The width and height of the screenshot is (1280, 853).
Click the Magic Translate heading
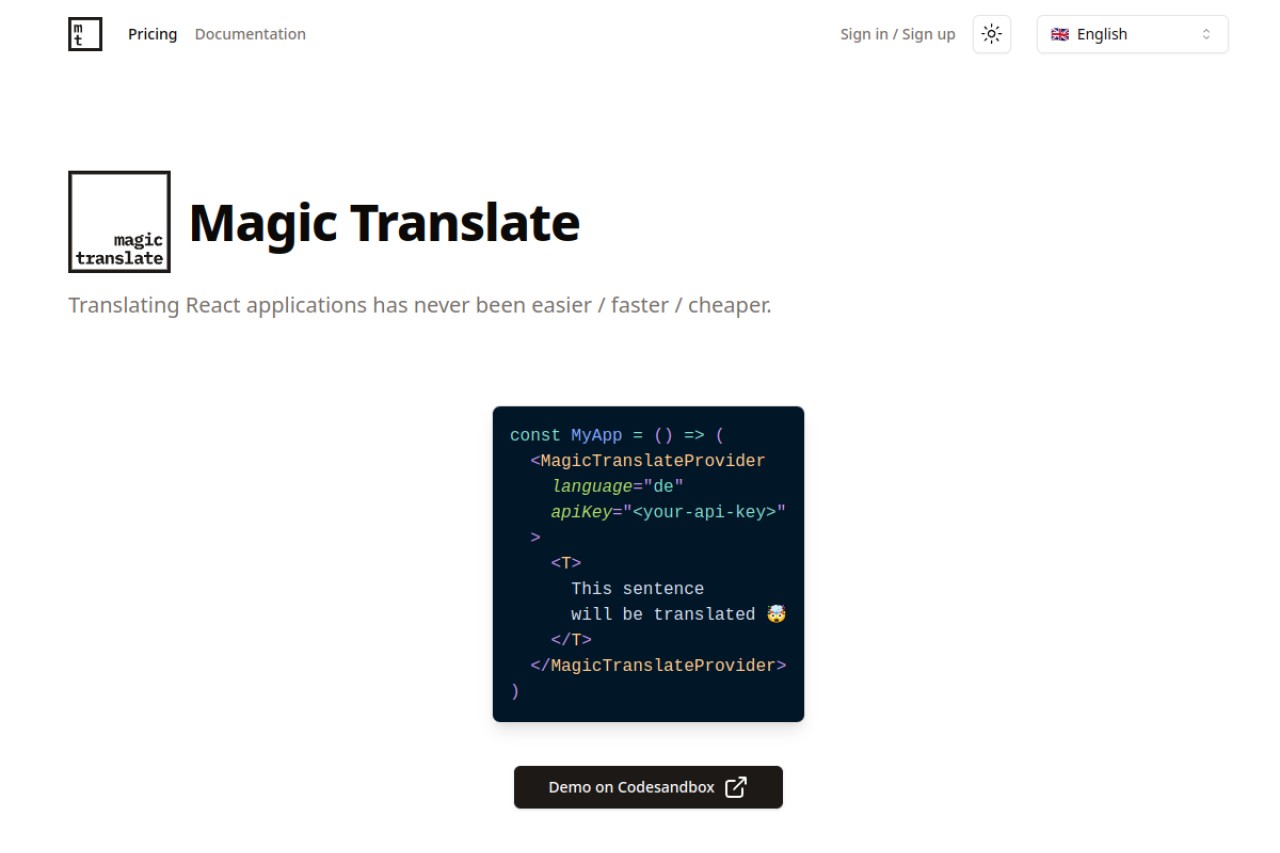pyautogui.click(x=384, y=222)
